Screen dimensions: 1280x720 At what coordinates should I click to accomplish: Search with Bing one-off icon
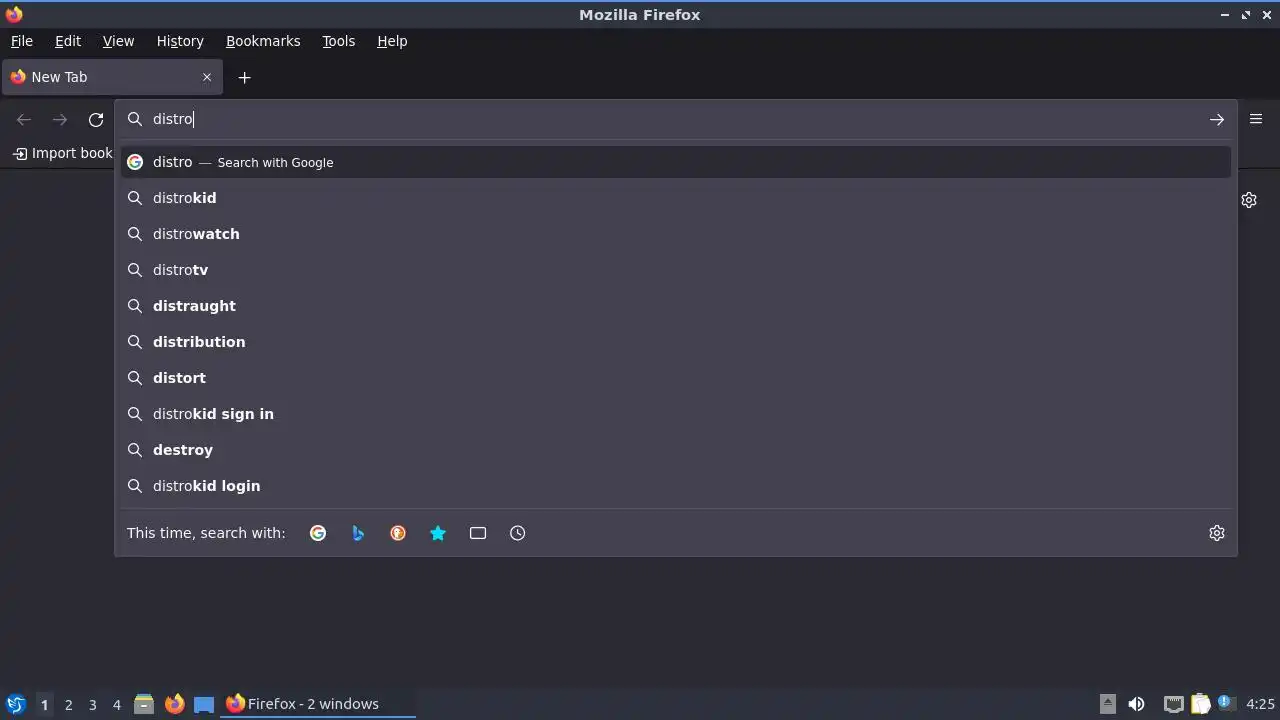[358, 533]
